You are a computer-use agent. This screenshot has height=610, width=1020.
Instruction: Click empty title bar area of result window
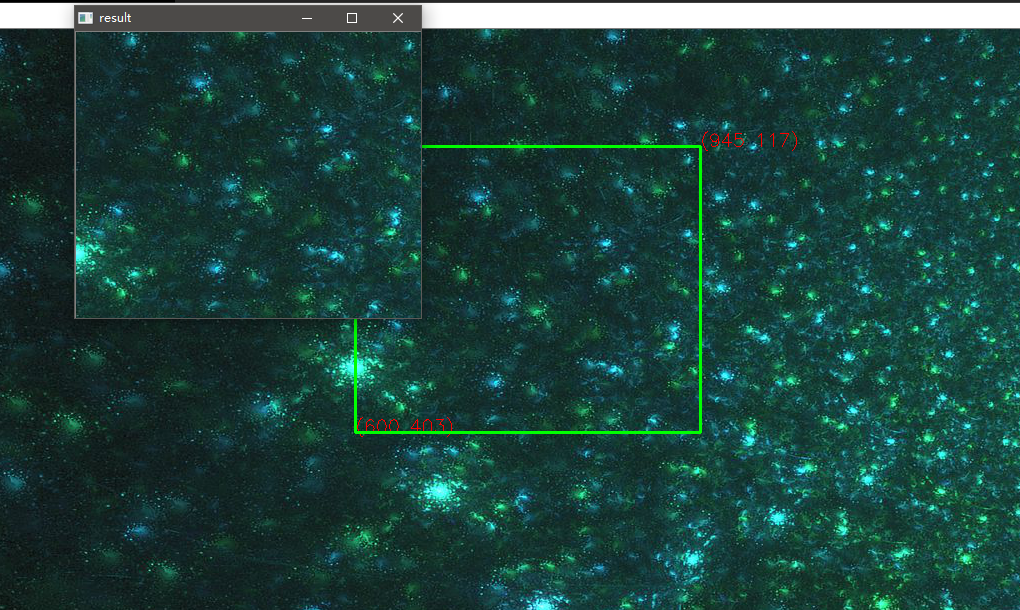click(210, 18)
